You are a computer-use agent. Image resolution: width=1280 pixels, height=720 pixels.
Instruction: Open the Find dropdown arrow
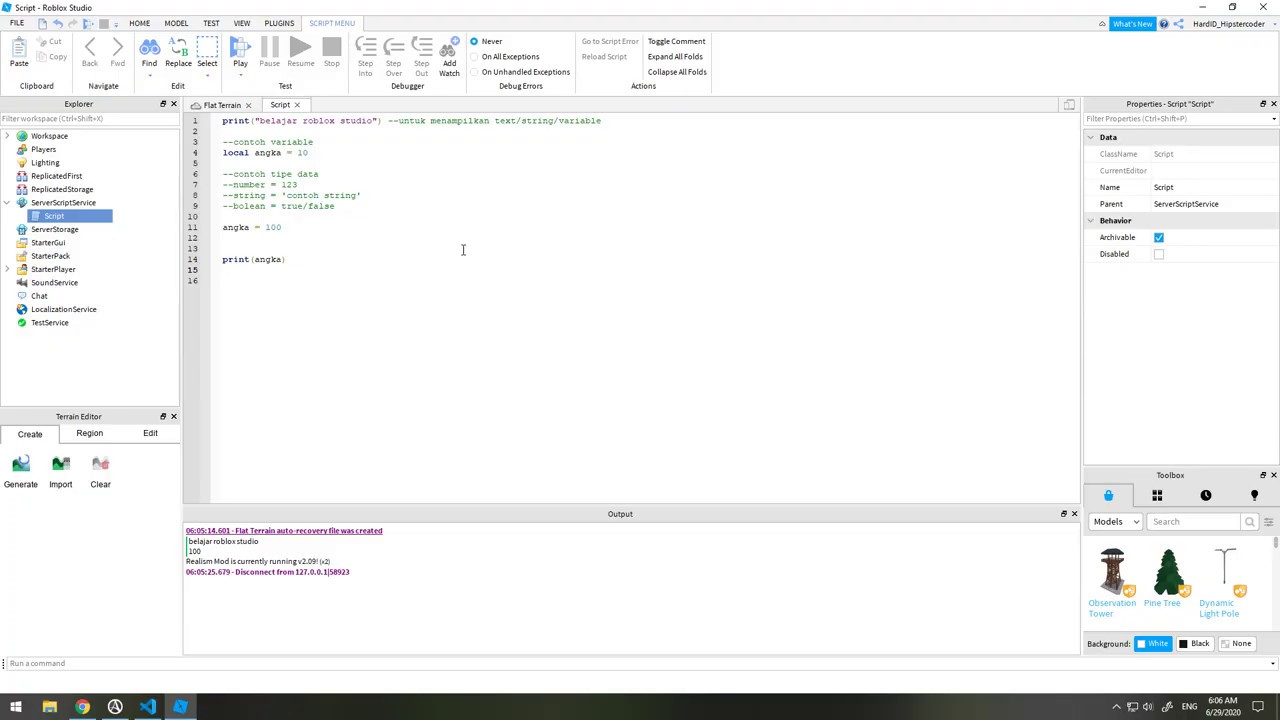[x=149, y=75]
